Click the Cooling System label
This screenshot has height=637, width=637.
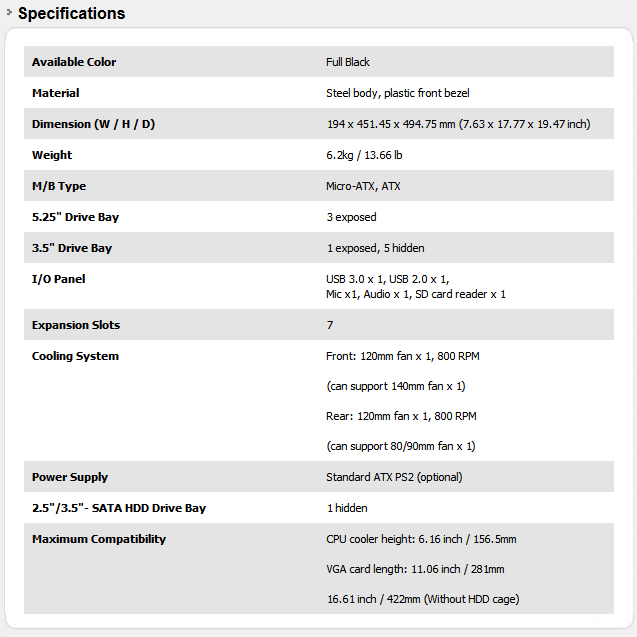(75, 356)
